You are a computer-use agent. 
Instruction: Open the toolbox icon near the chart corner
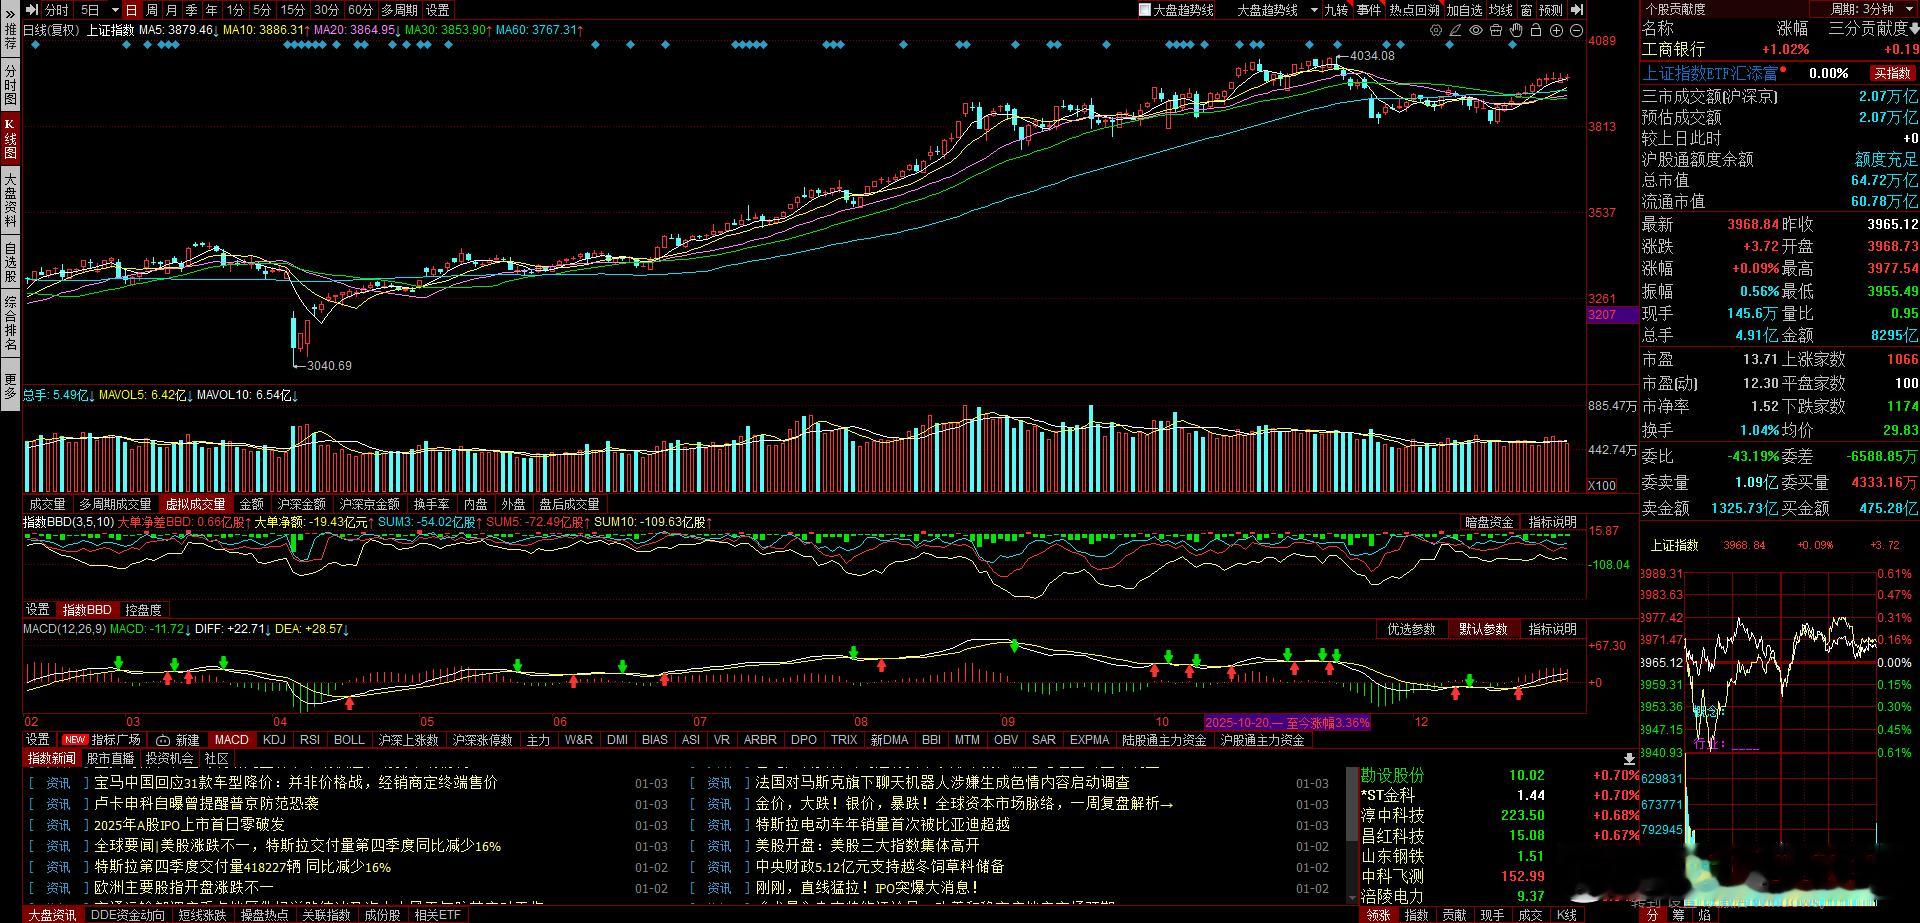tap(1496, 30)
